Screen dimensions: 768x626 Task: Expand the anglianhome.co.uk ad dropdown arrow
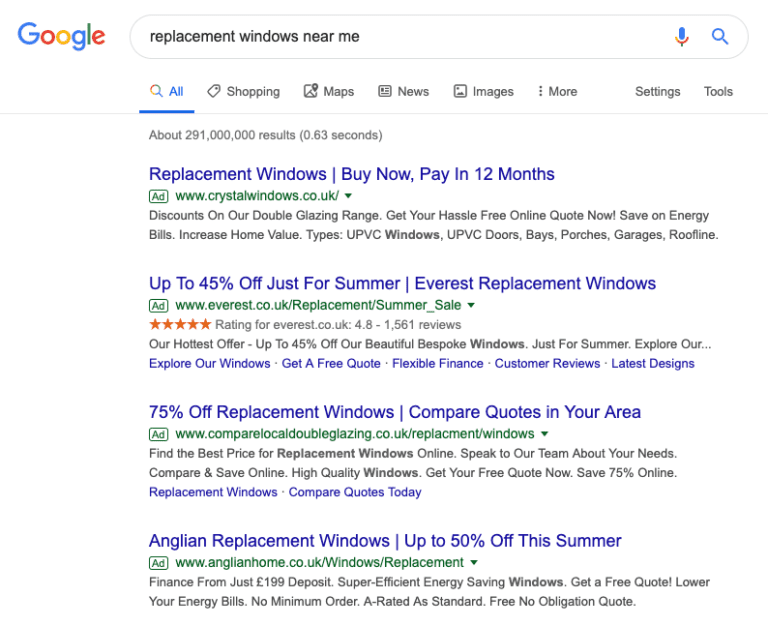pos(474,563)
